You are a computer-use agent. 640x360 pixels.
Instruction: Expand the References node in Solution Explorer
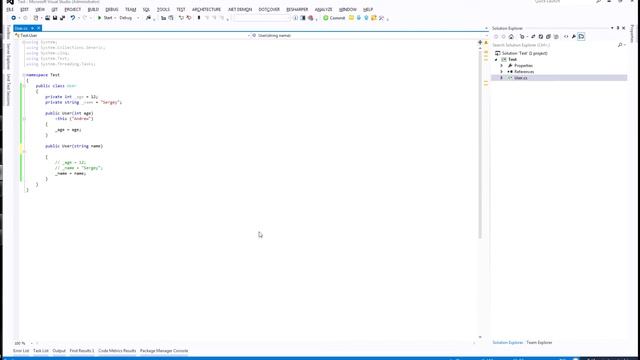pyautogui.click(x=502, y=71)
